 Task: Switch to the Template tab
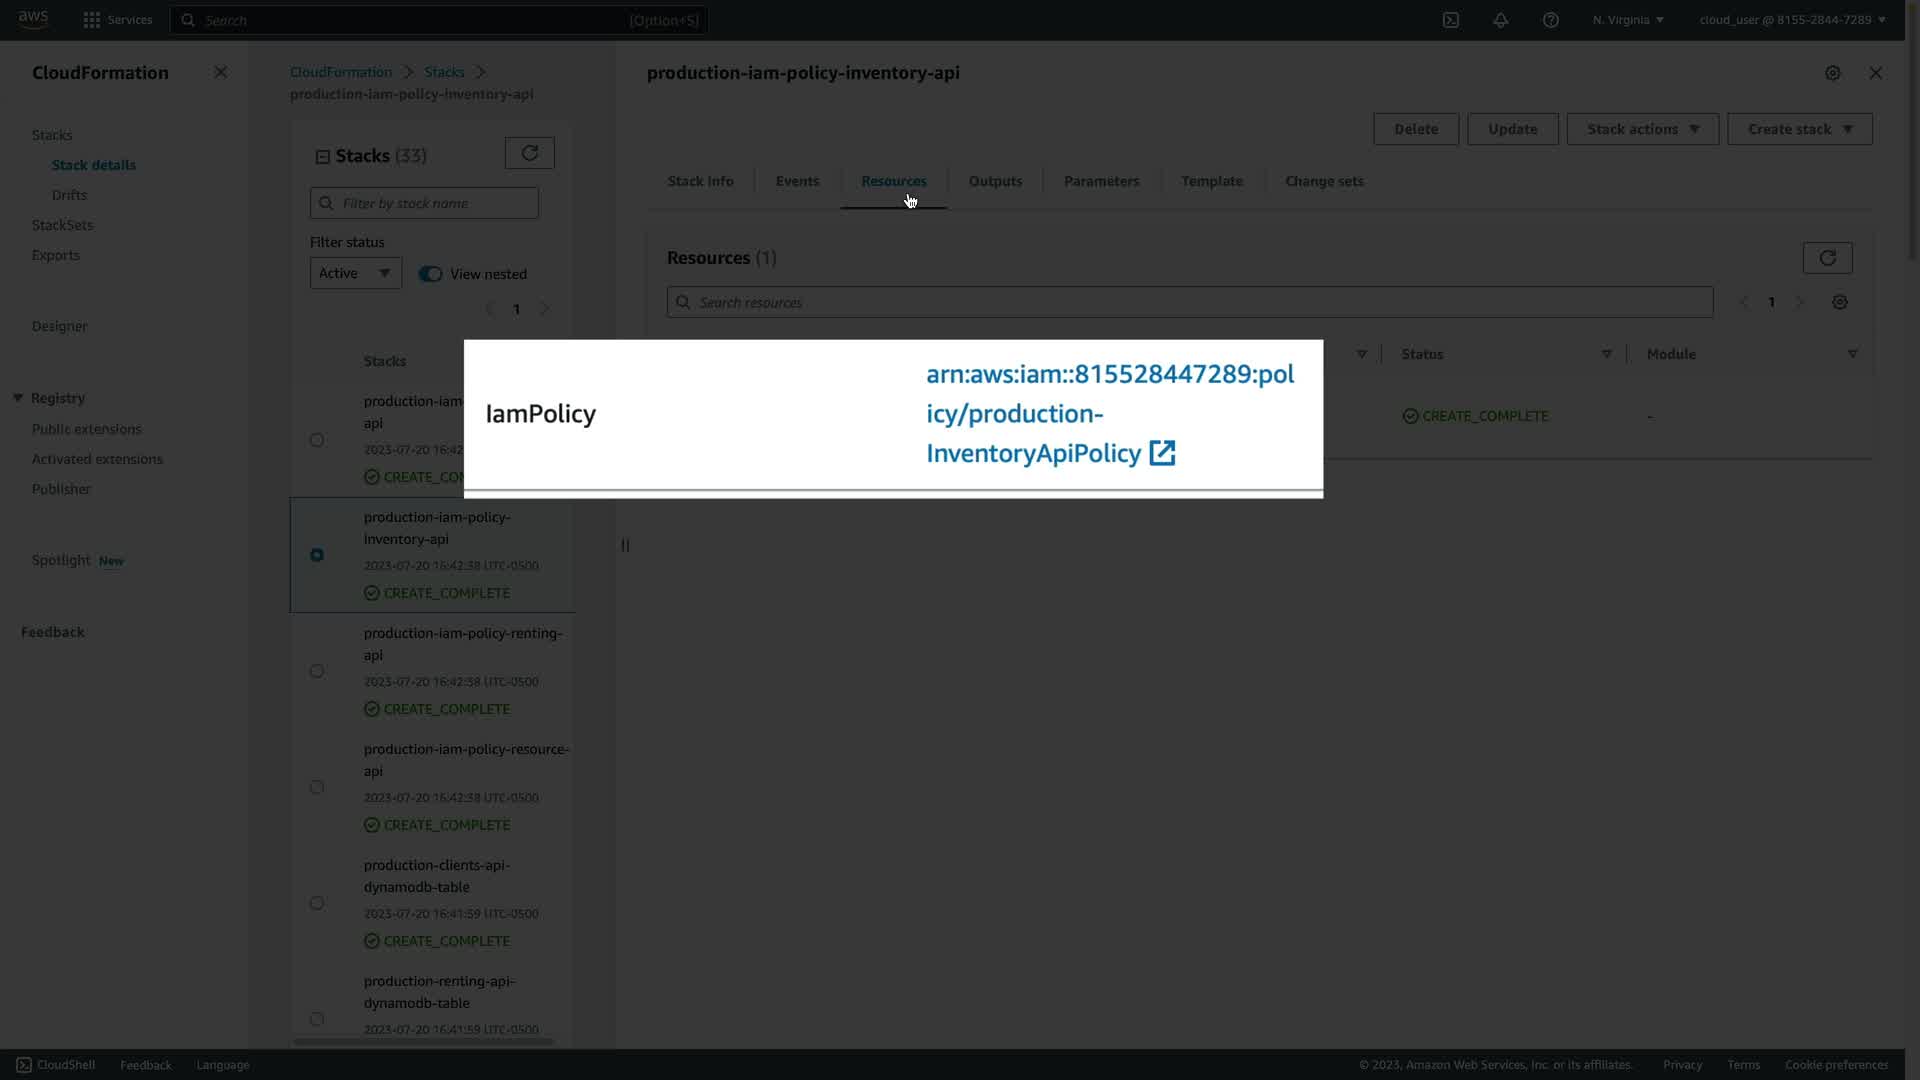click(x=1211, y=181)
